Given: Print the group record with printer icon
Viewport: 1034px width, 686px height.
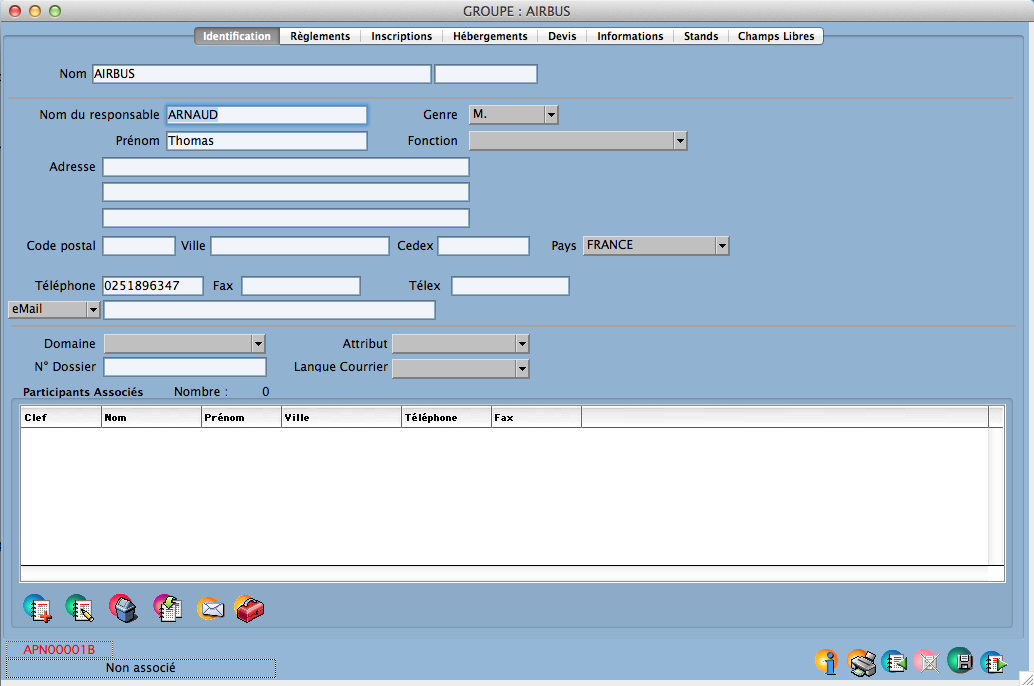Looking at the screenshot, I should (x=862, y=662).
